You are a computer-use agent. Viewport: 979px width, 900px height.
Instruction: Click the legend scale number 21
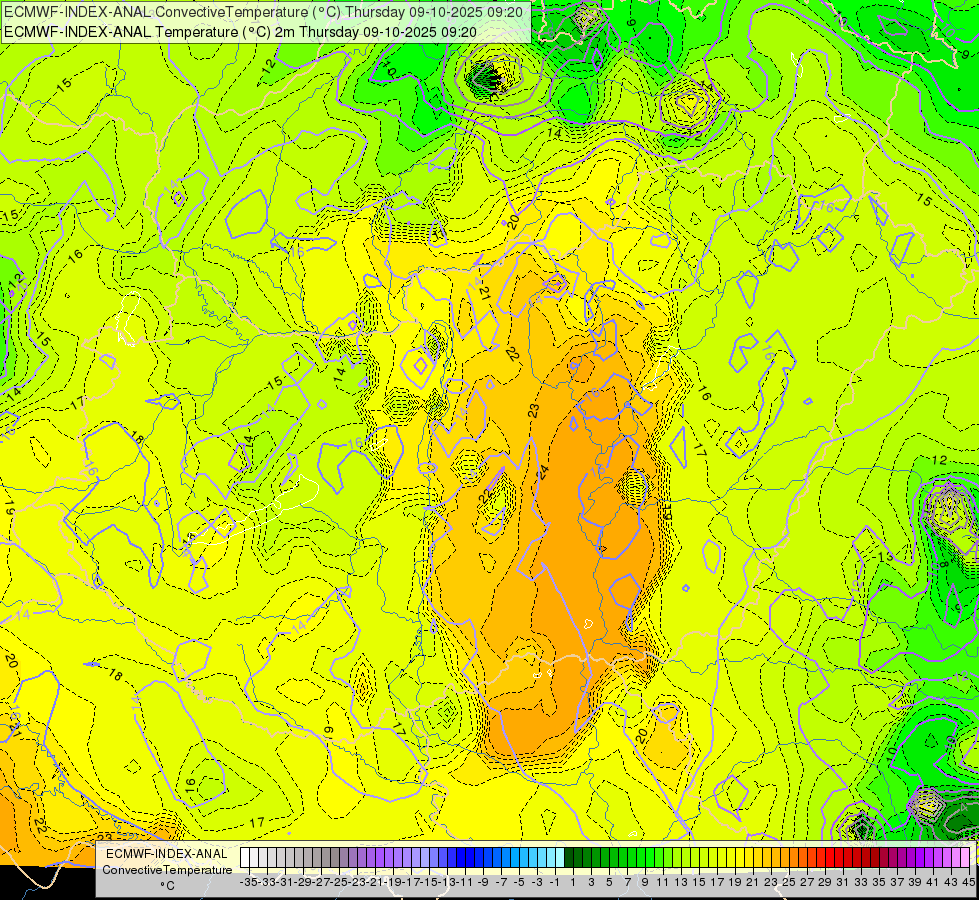click(753, 882)
